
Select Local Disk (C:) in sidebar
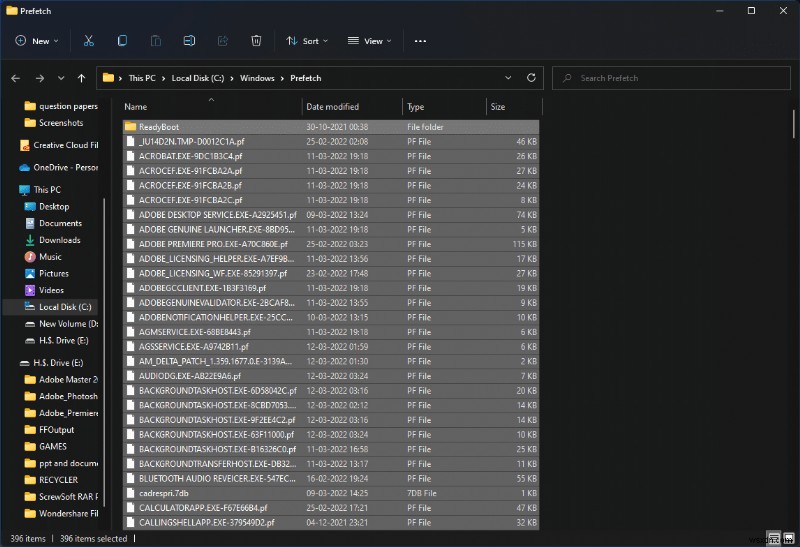click(65, 307)
